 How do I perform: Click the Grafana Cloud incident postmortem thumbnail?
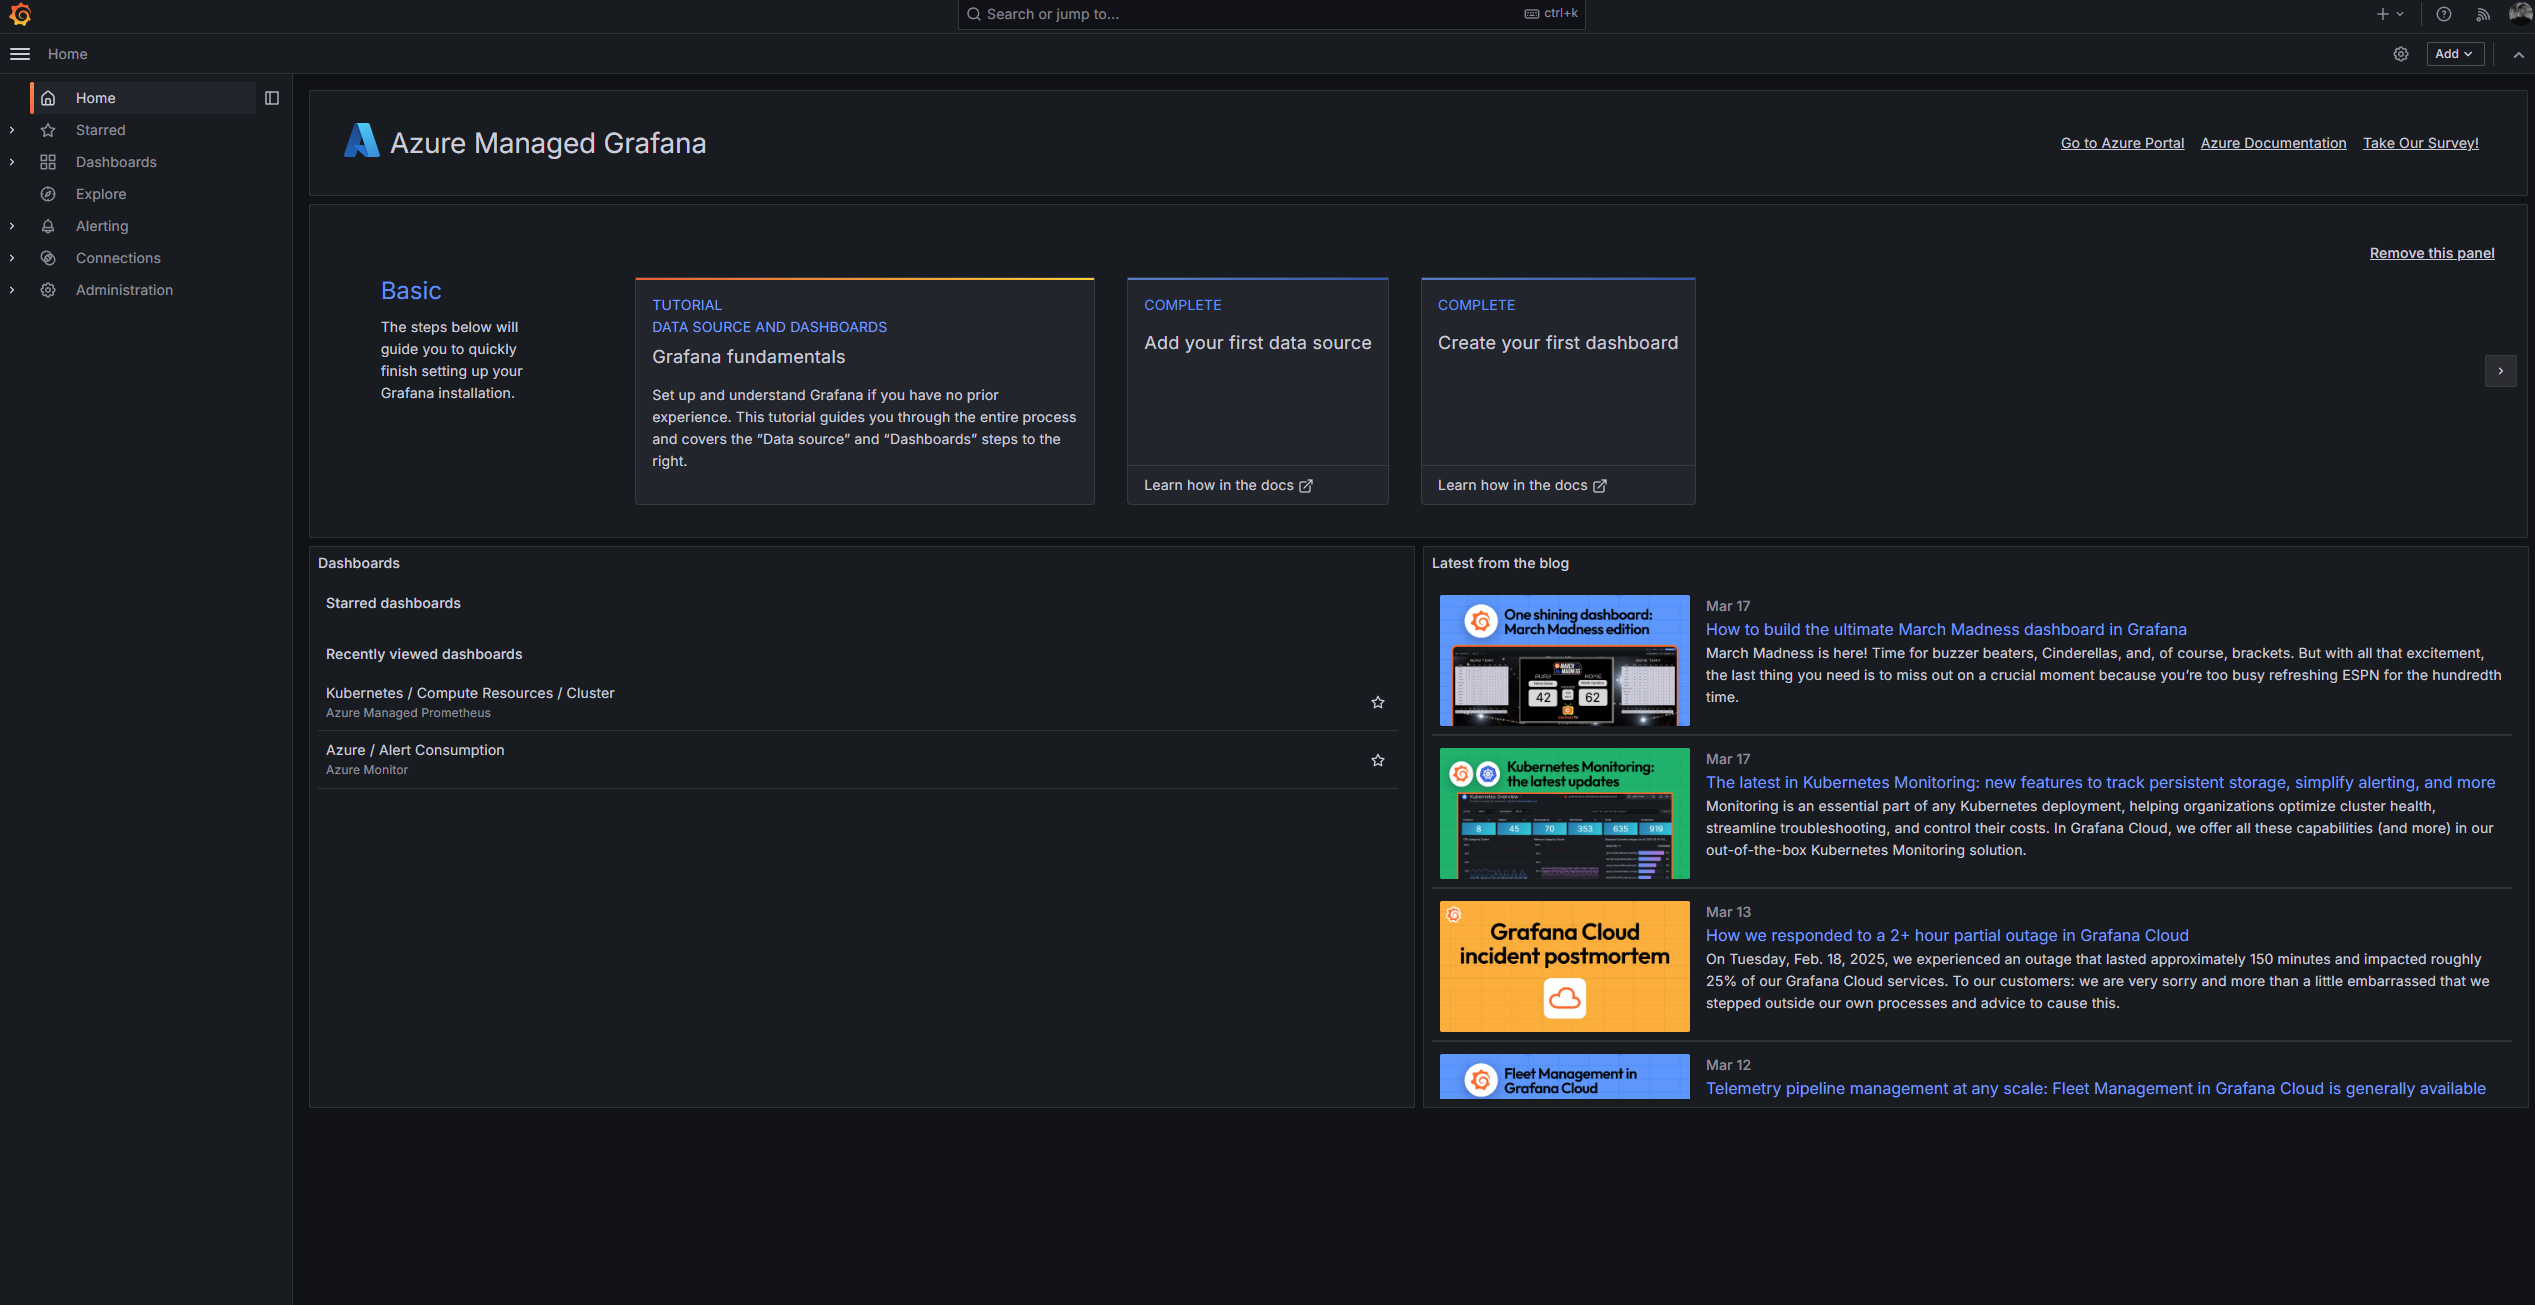coord(1564,966)
